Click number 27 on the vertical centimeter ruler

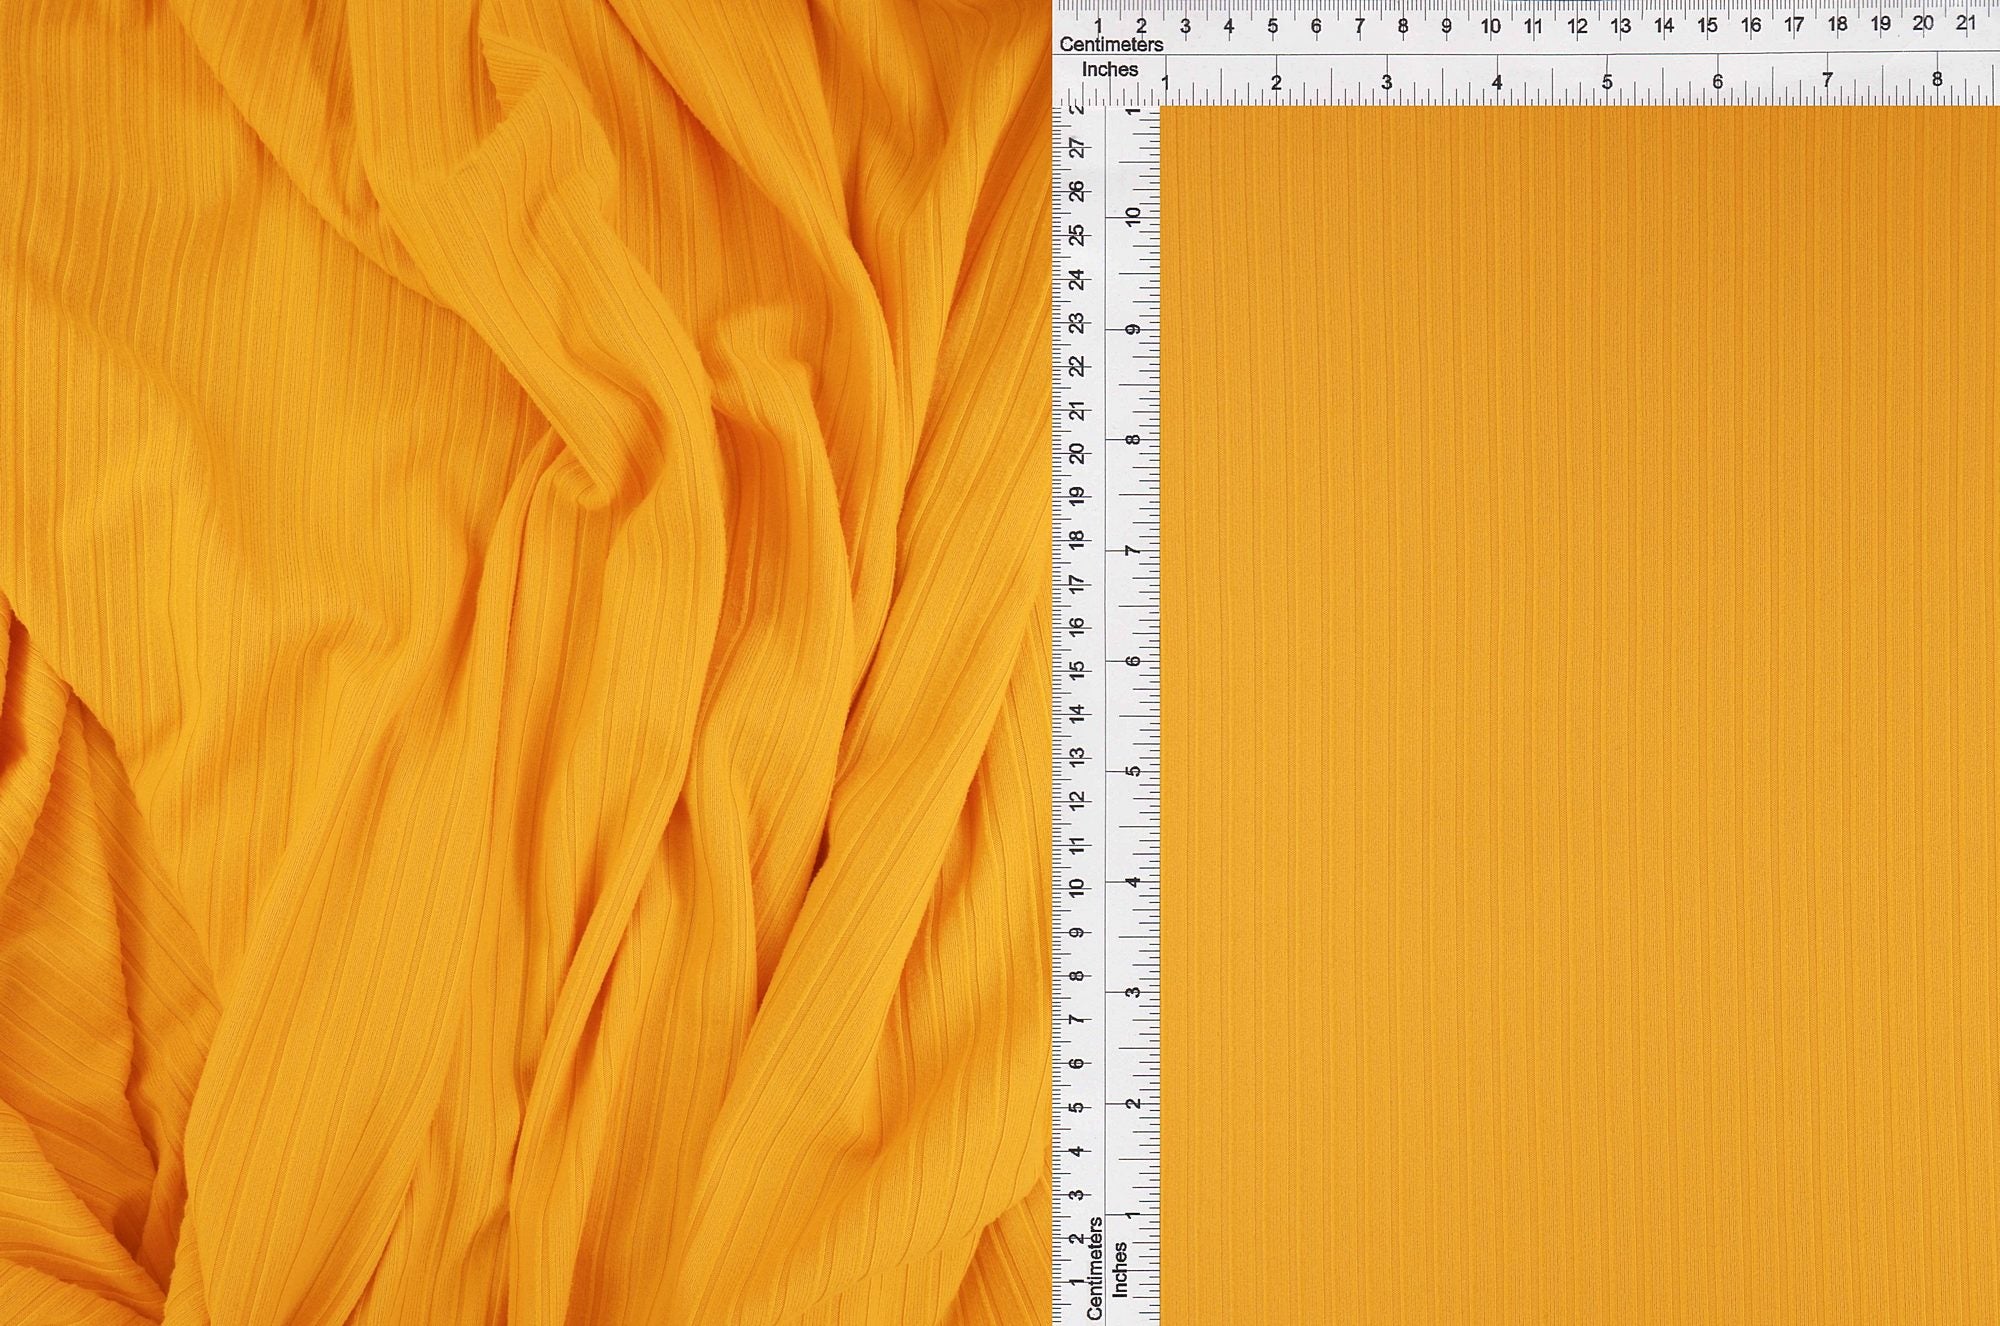[1077, 148]
